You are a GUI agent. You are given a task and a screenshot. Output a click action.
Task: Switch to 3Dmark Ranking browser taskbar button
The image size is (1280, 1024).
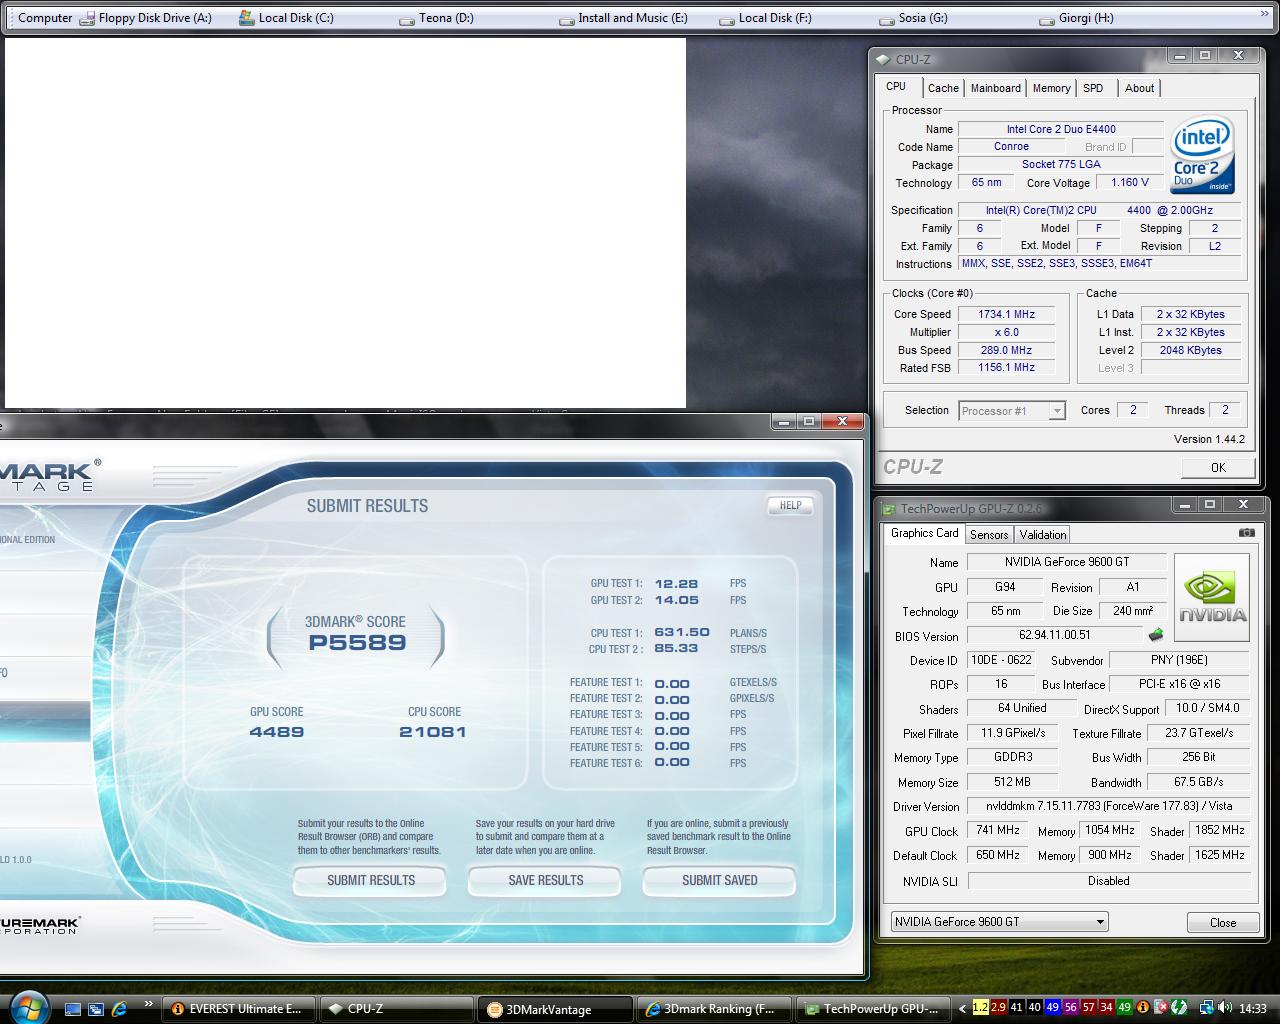tap(714, 1009)
